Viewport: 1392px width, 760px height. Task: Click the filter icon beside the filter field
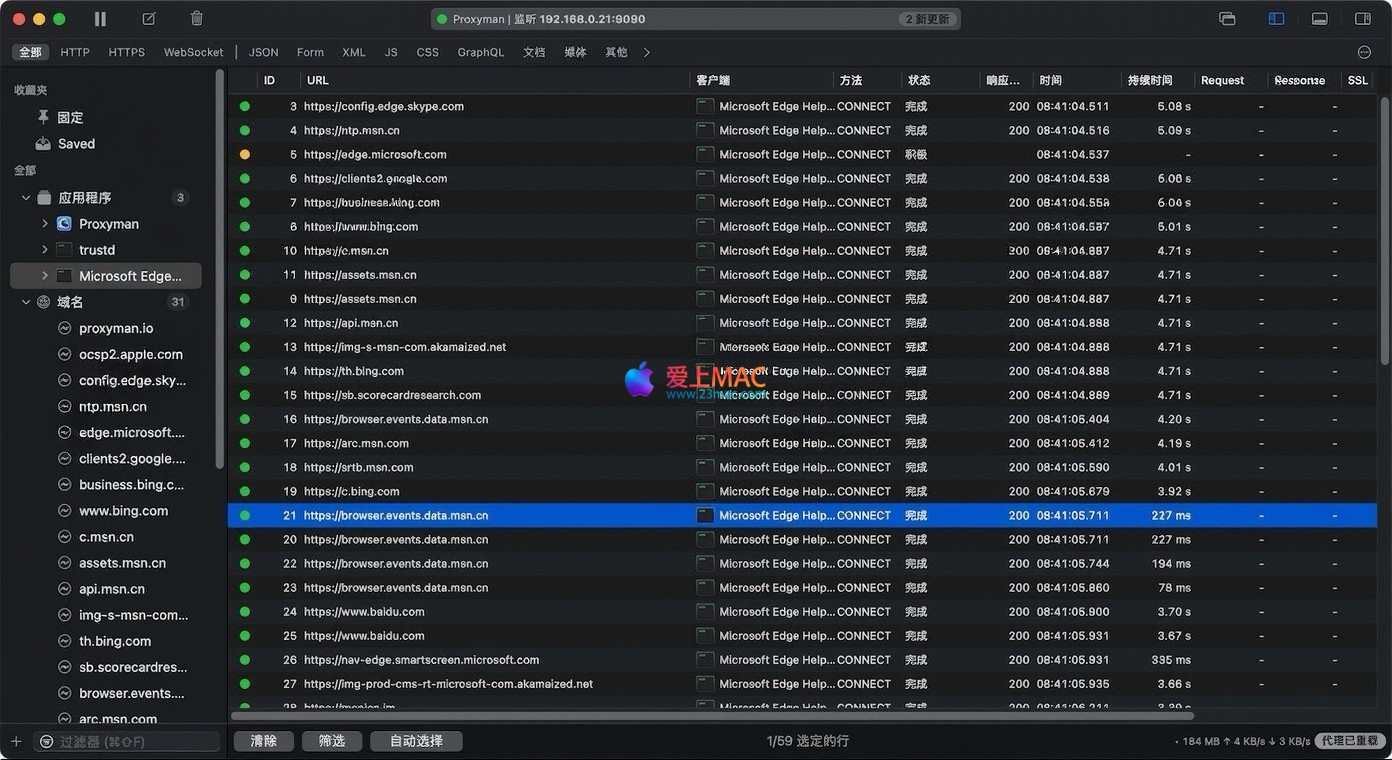point(46,742)
